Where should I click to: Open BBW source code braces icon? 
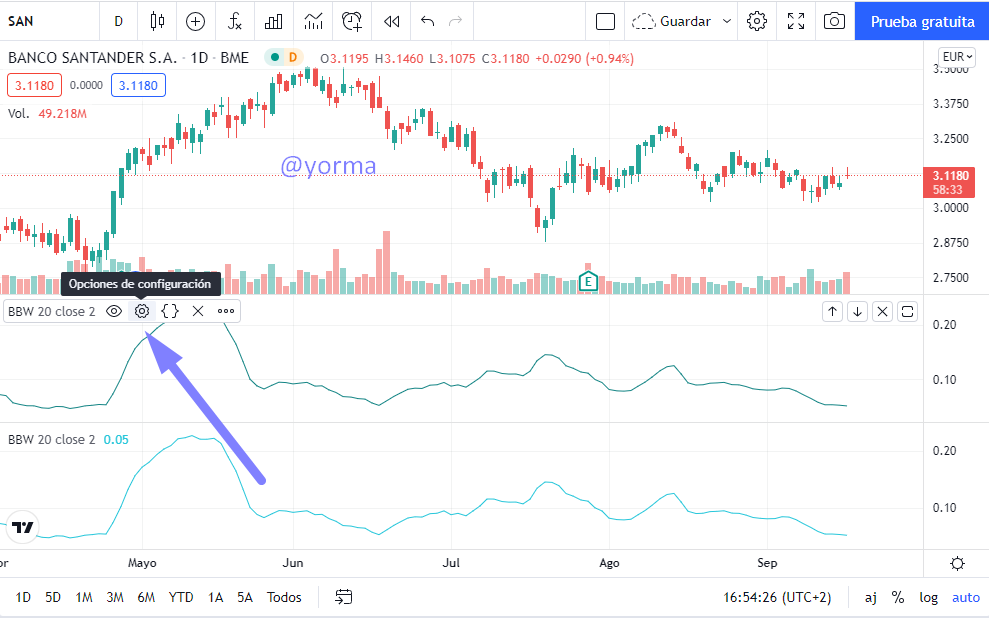[x=170, y=311]
